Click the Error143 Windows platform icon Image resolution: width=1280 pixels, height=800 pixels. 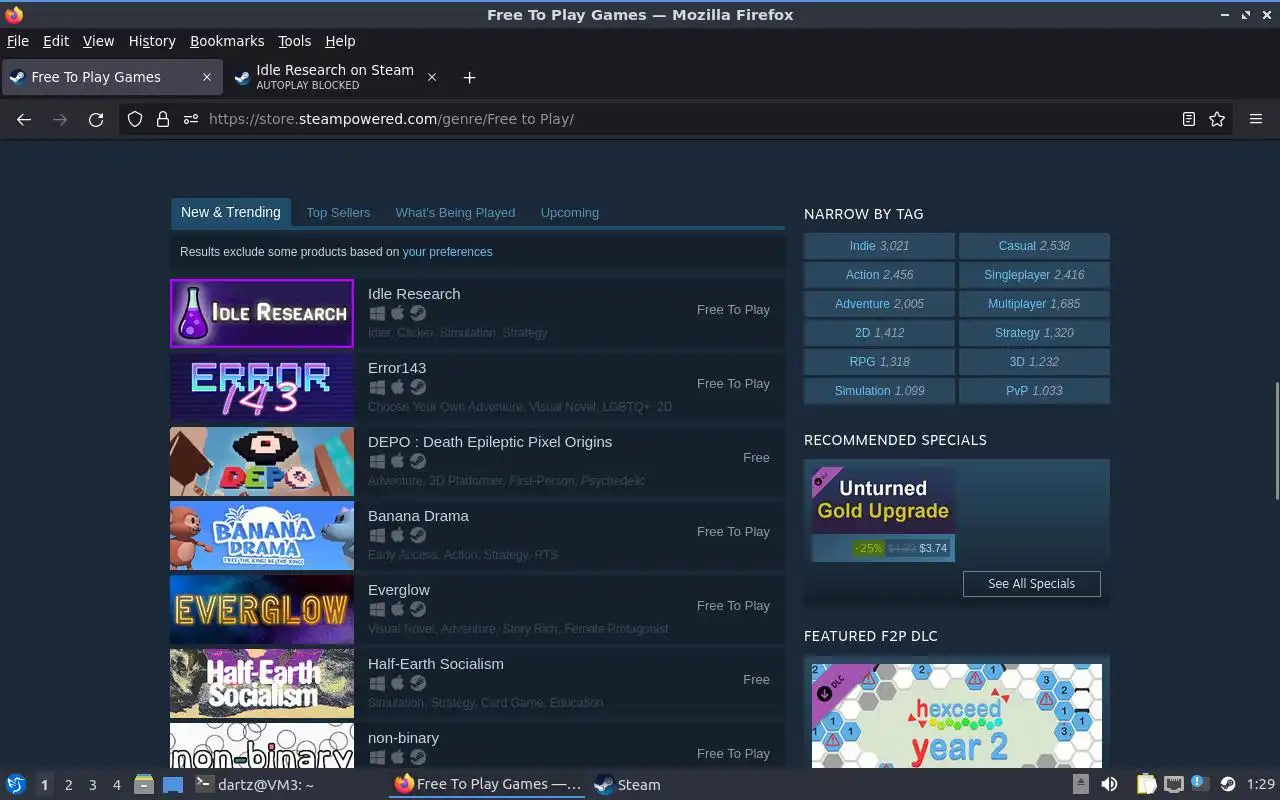tap(377, 387)
